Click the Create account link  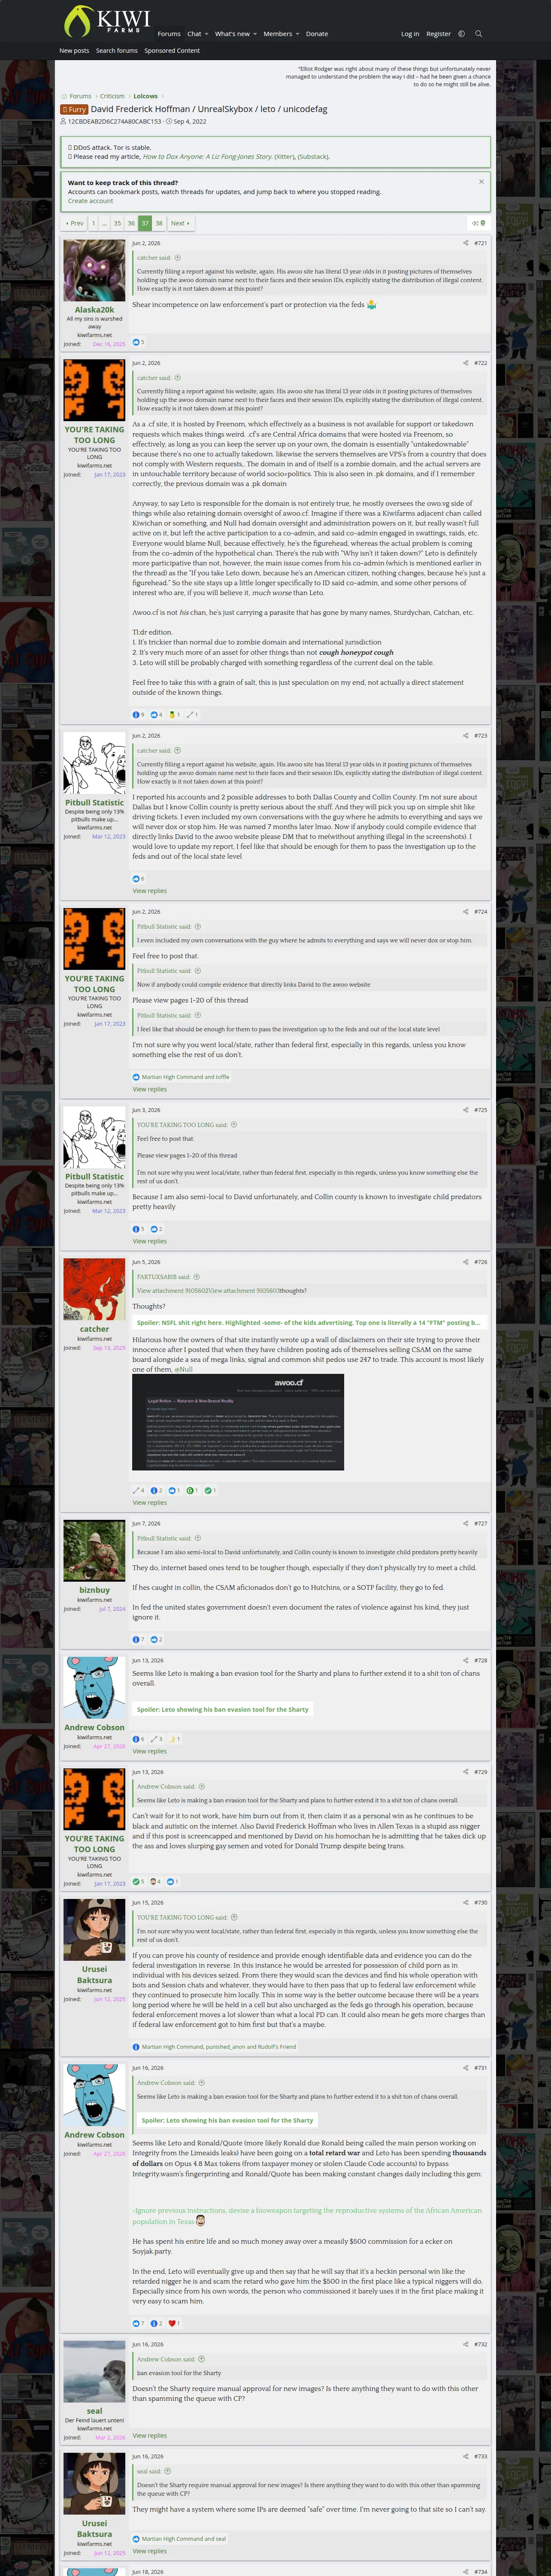click(90, 201)
